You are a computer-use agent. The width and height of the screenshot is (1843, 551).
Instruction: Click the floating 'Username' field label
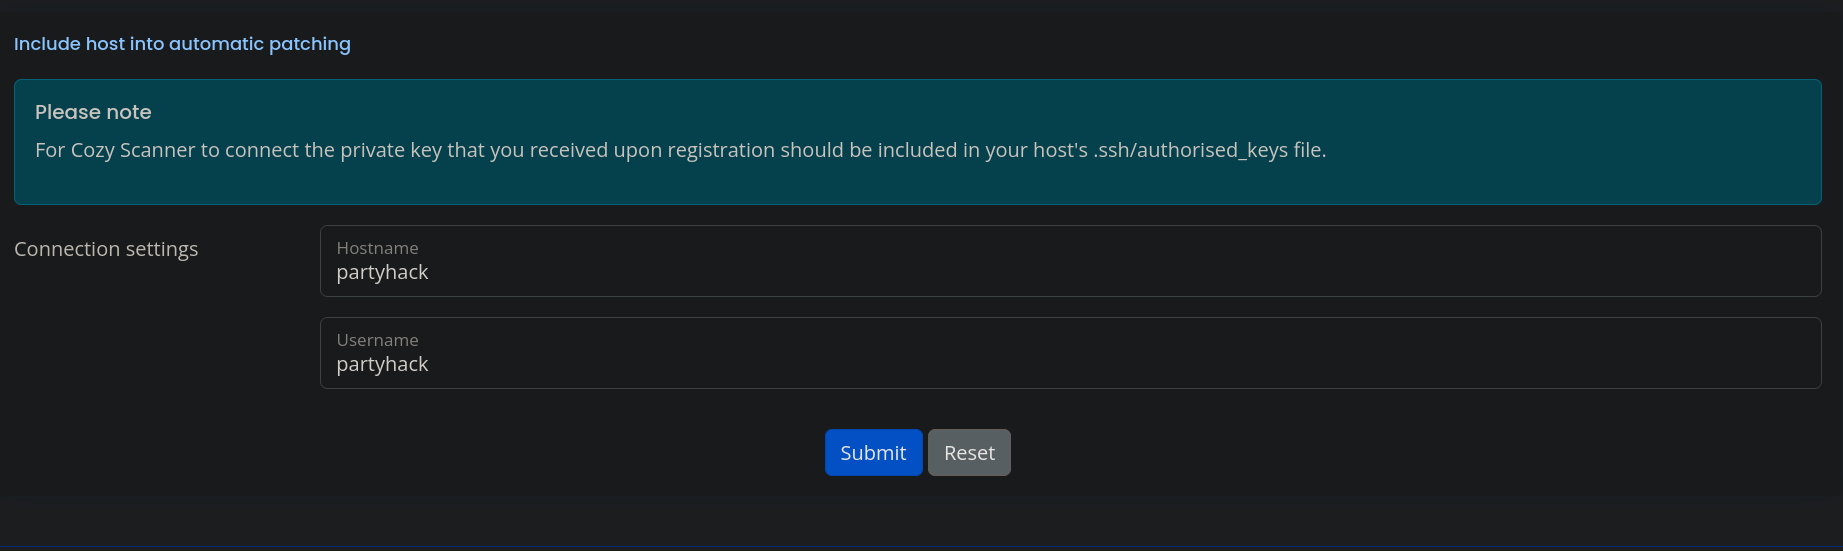click(x=377, y=340)
